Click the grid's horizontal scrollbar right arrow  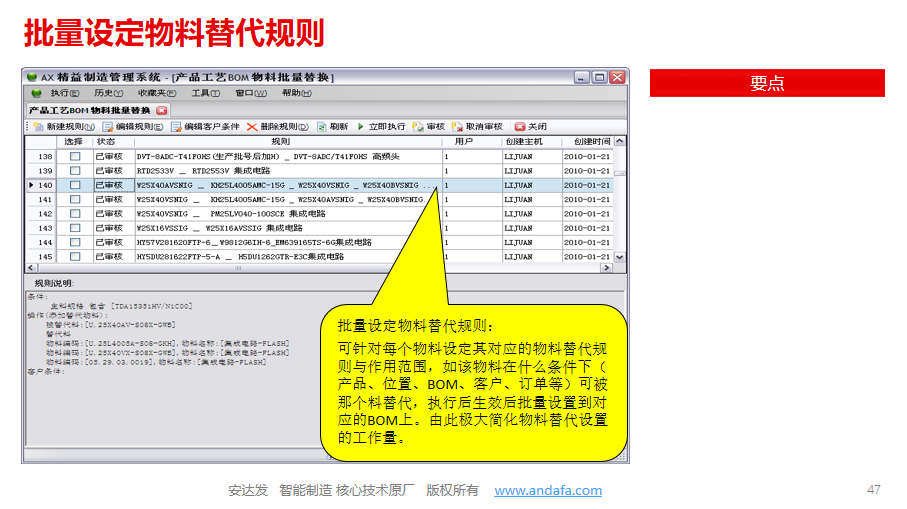point(605,268)
